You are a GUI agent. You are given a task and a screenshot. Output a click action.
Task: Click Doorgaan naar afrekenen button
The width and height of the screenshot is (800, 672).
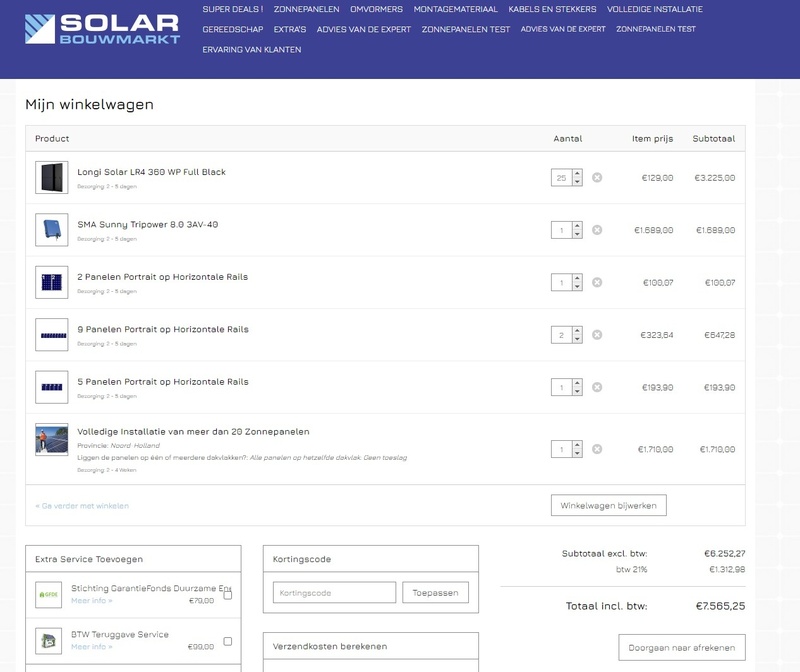[682, 648]
